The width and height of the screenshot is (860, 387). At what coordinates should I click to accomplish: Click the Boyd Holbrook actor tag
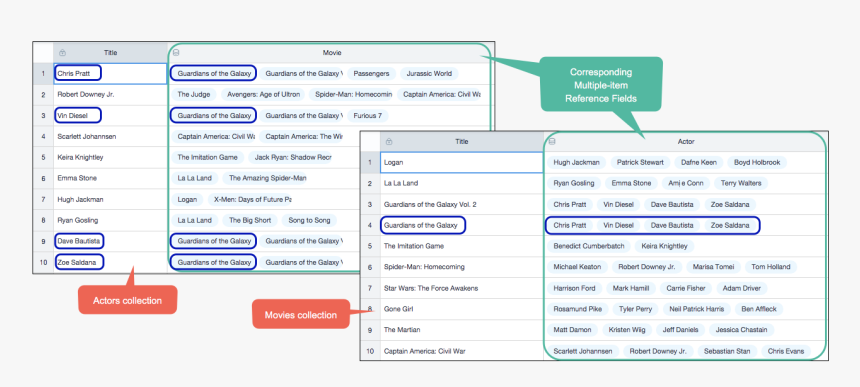click(x=757, y=162)
